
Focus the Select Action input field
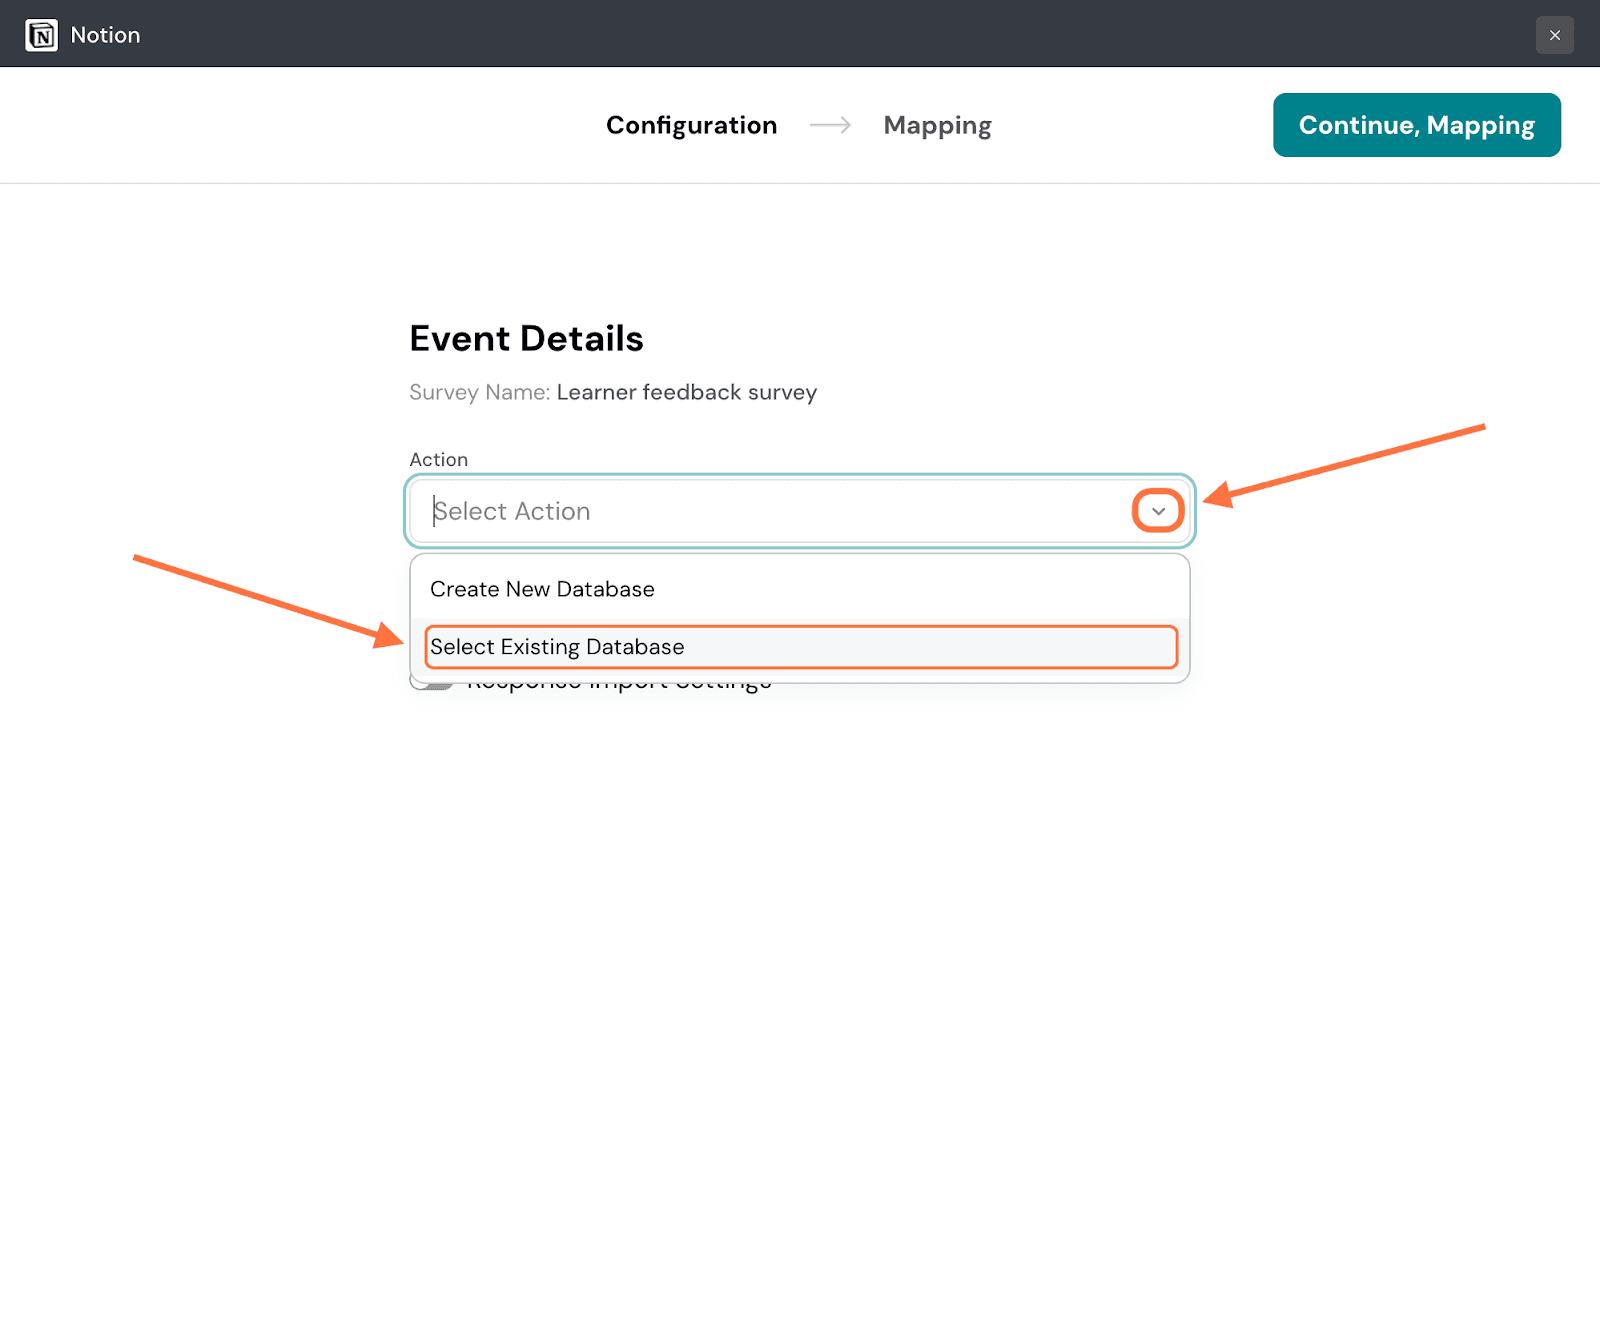click(770, 511)
